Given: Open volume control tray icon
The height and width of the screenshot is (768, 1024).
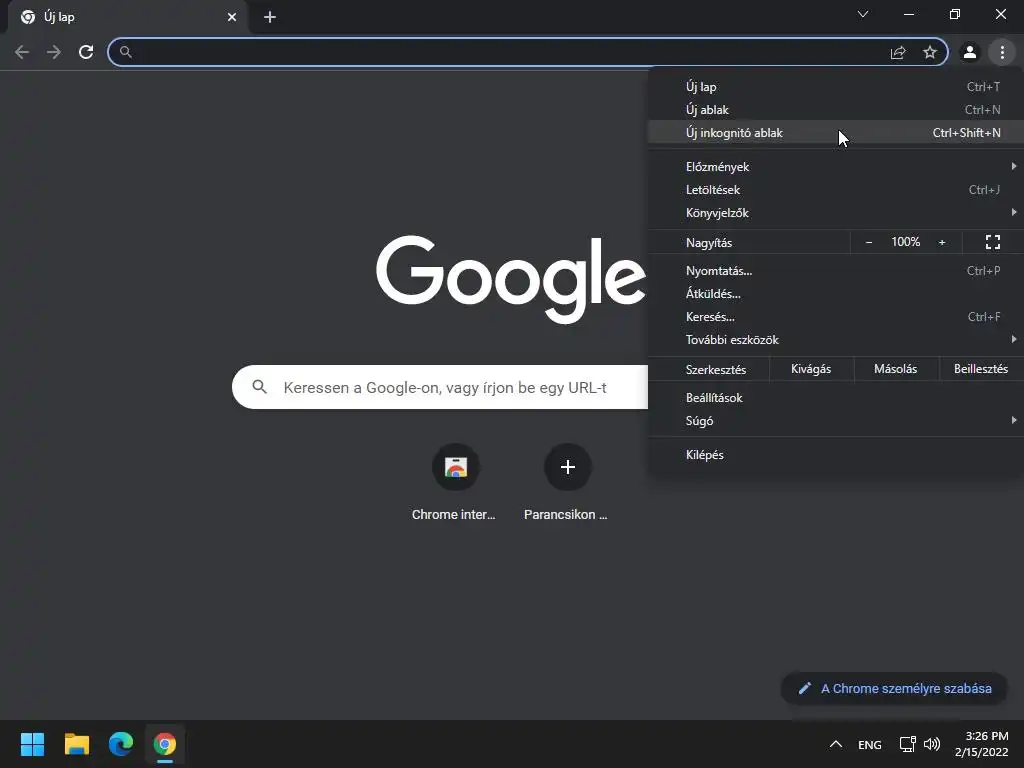Looking at the screenshot, I should coord(932,744).
